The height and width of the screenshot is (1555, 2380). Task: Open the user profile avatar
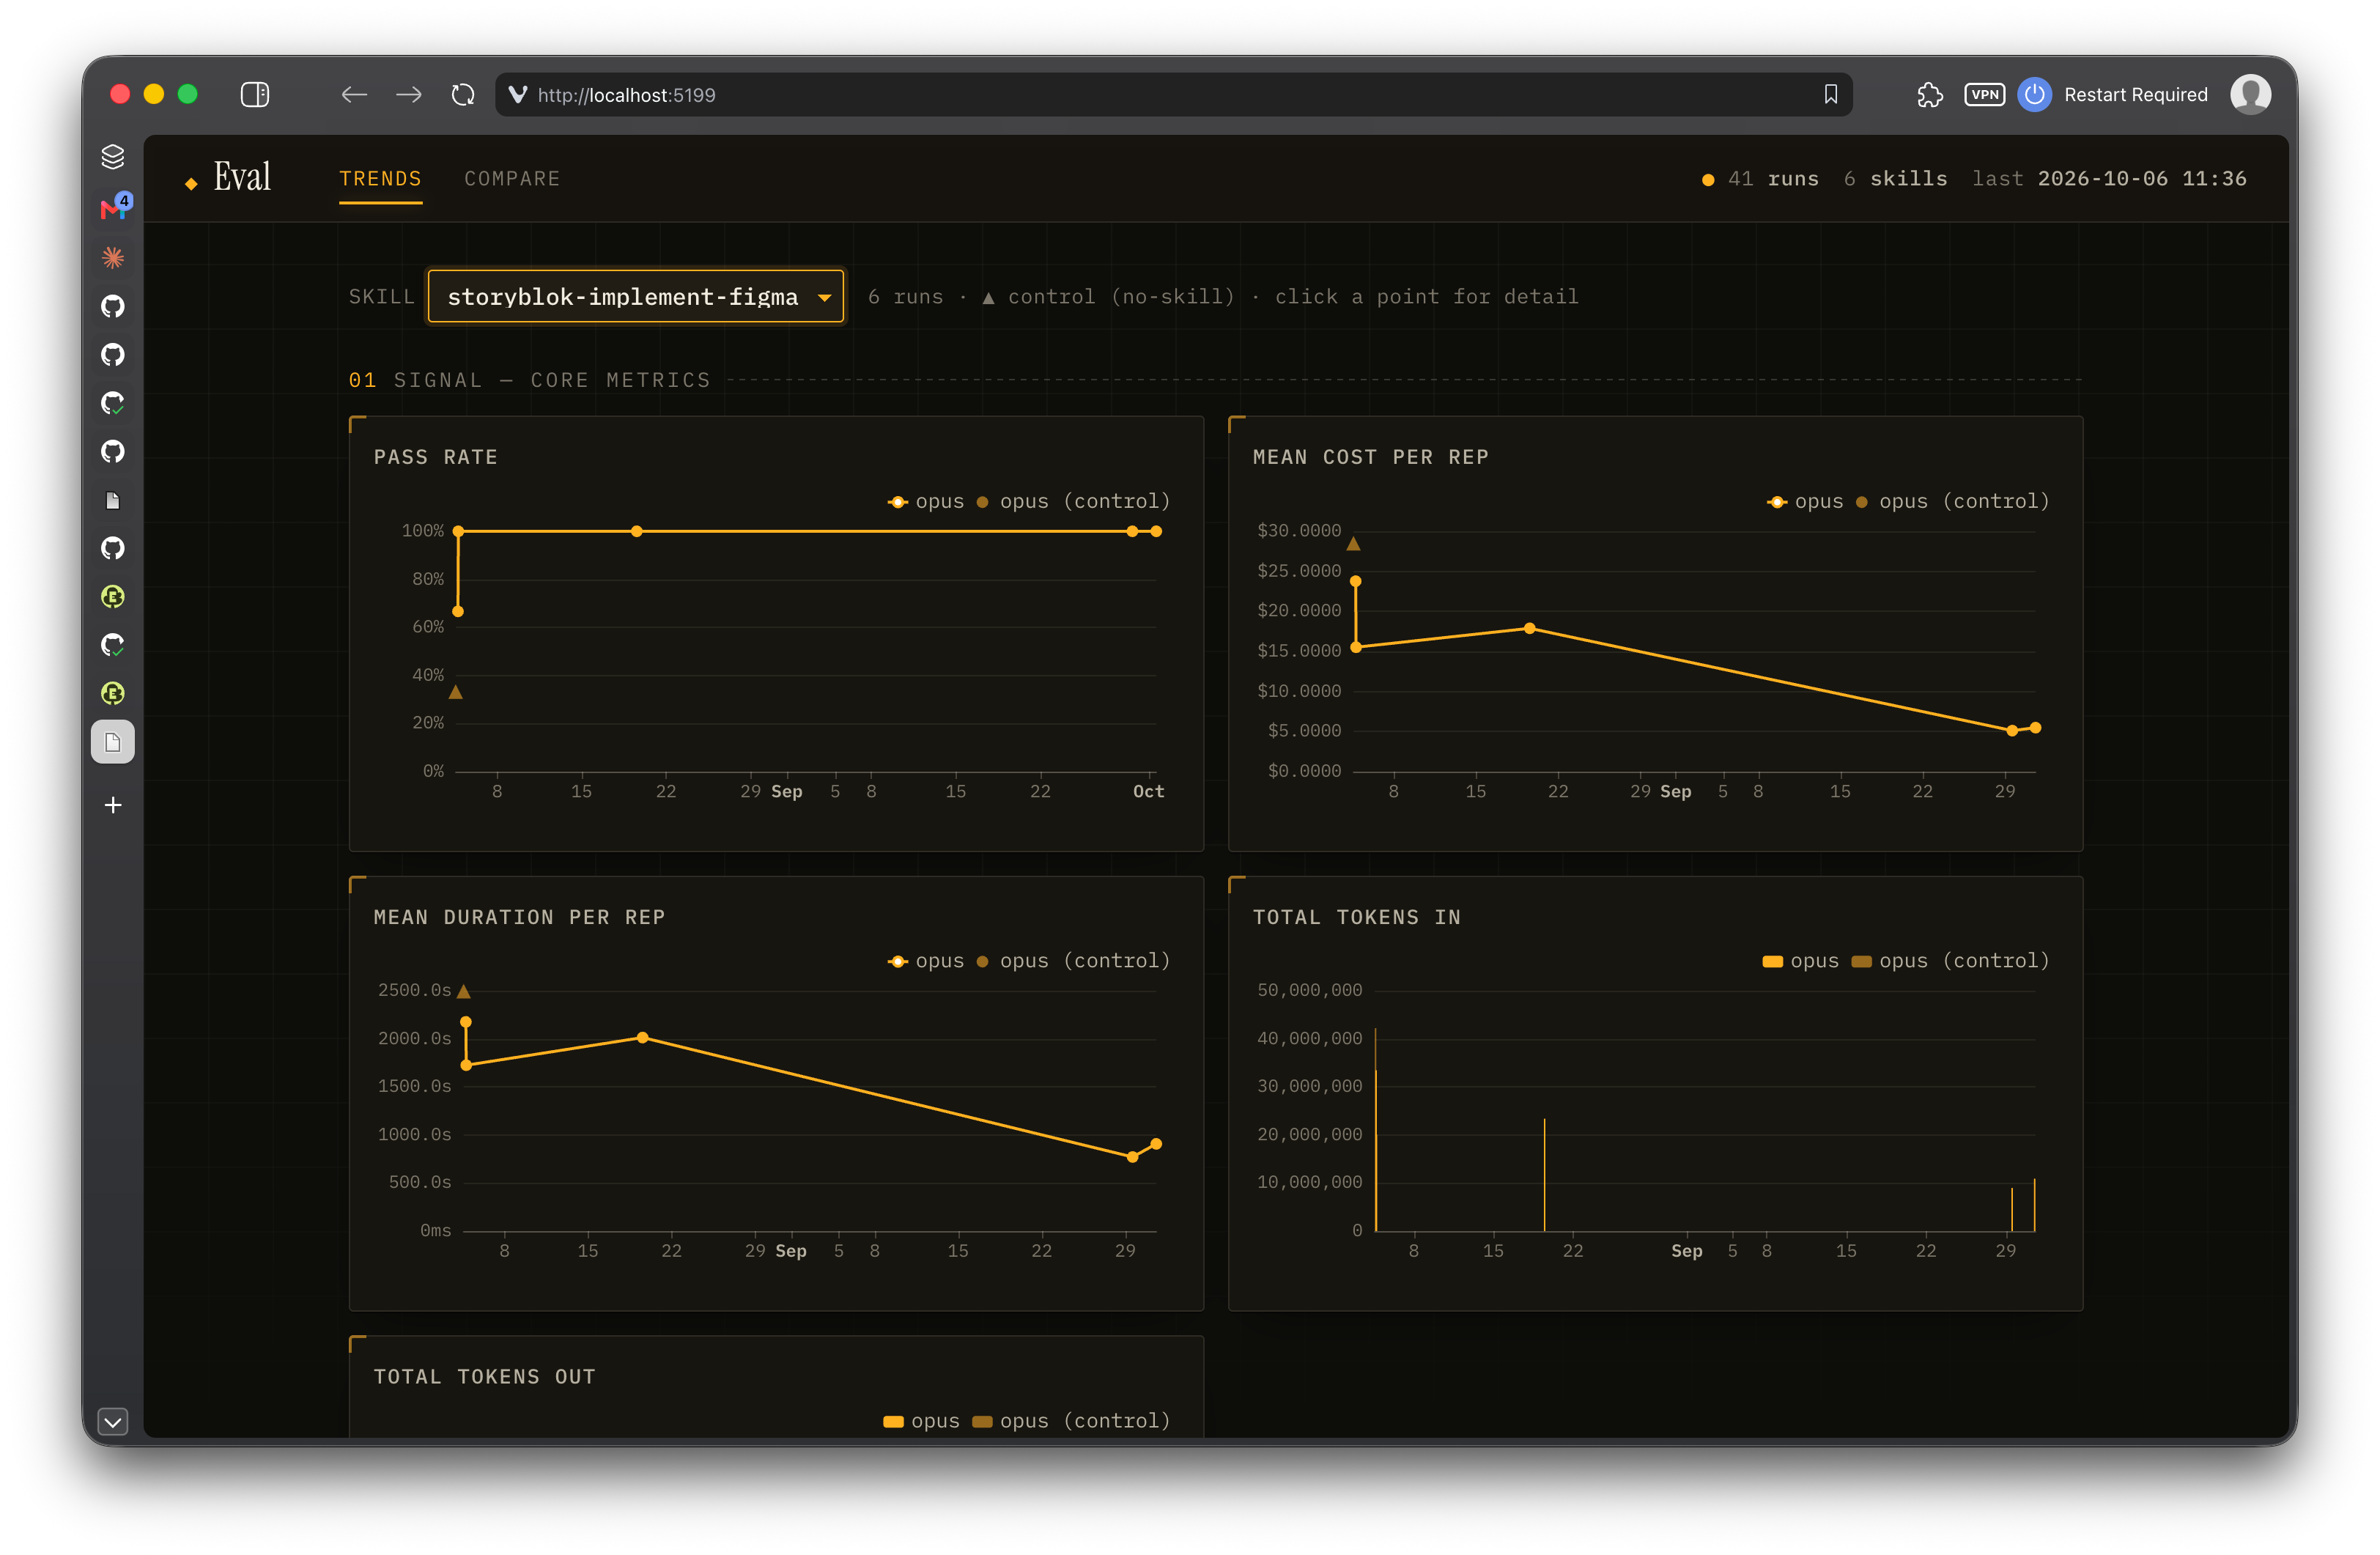tap(2250, 95)
